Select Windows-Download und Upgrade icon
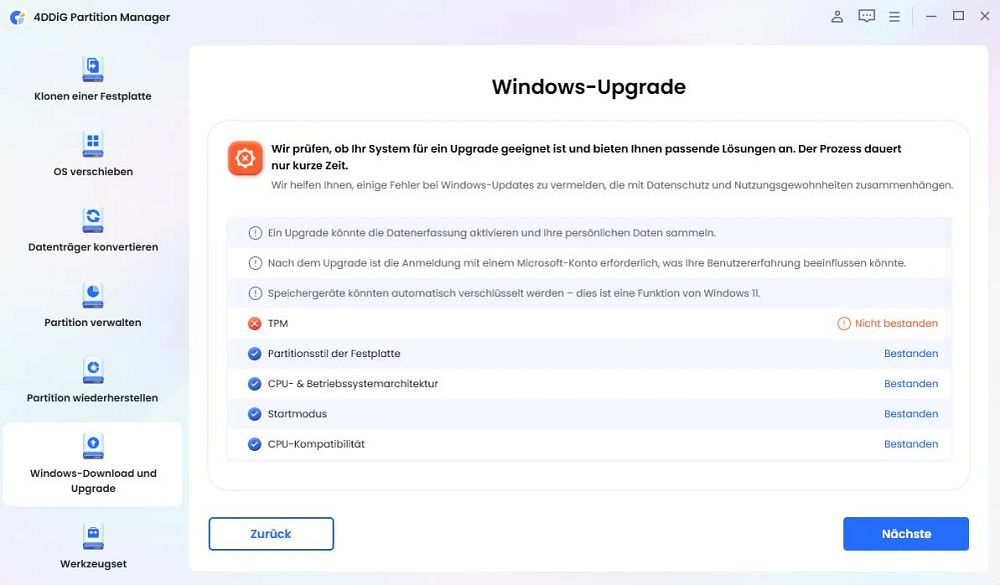The height and width of the screenshot is (585, 1000). tap(93, 446)
